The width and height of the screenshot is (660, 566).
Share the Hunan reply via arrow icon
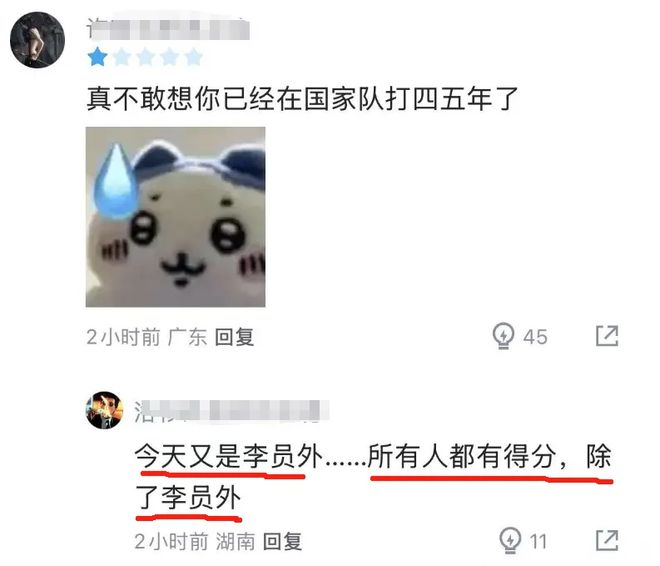point(607,540)
